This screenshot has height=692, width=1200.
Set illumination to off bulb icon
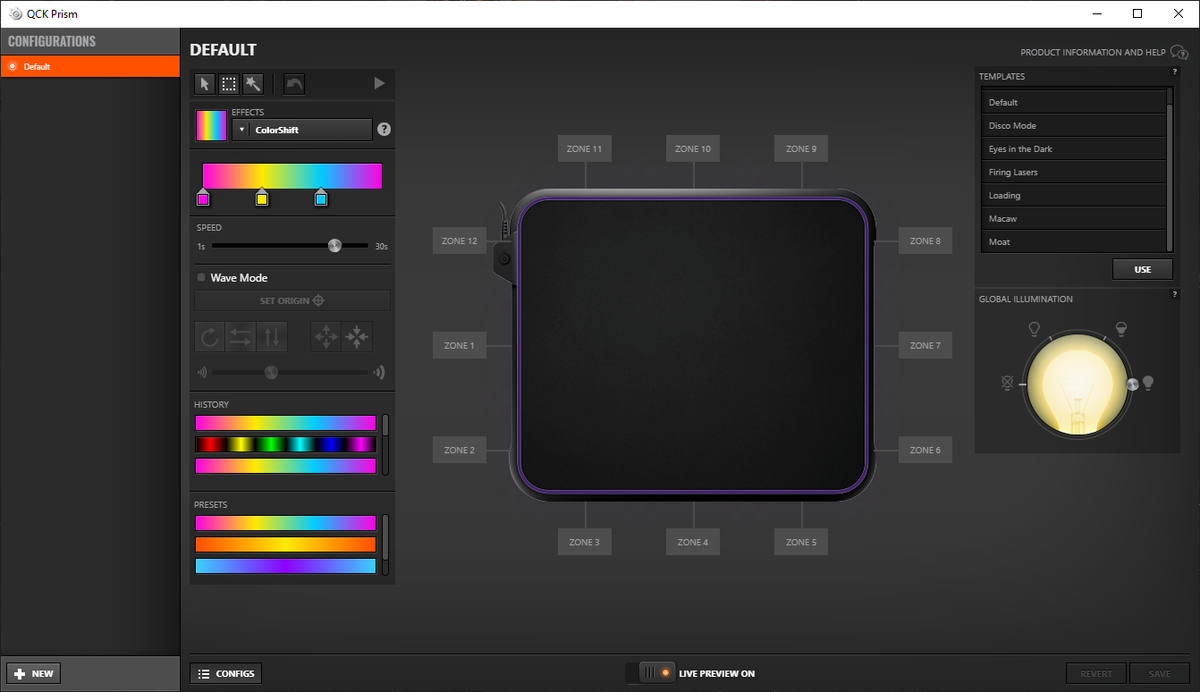click(x=1007, y=383)
